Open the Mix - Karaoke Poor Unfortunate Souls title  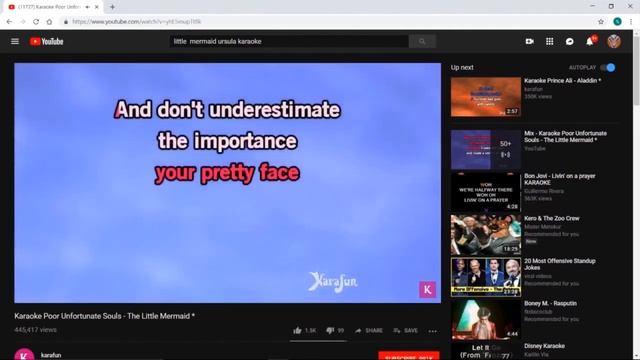click(565, 137)
